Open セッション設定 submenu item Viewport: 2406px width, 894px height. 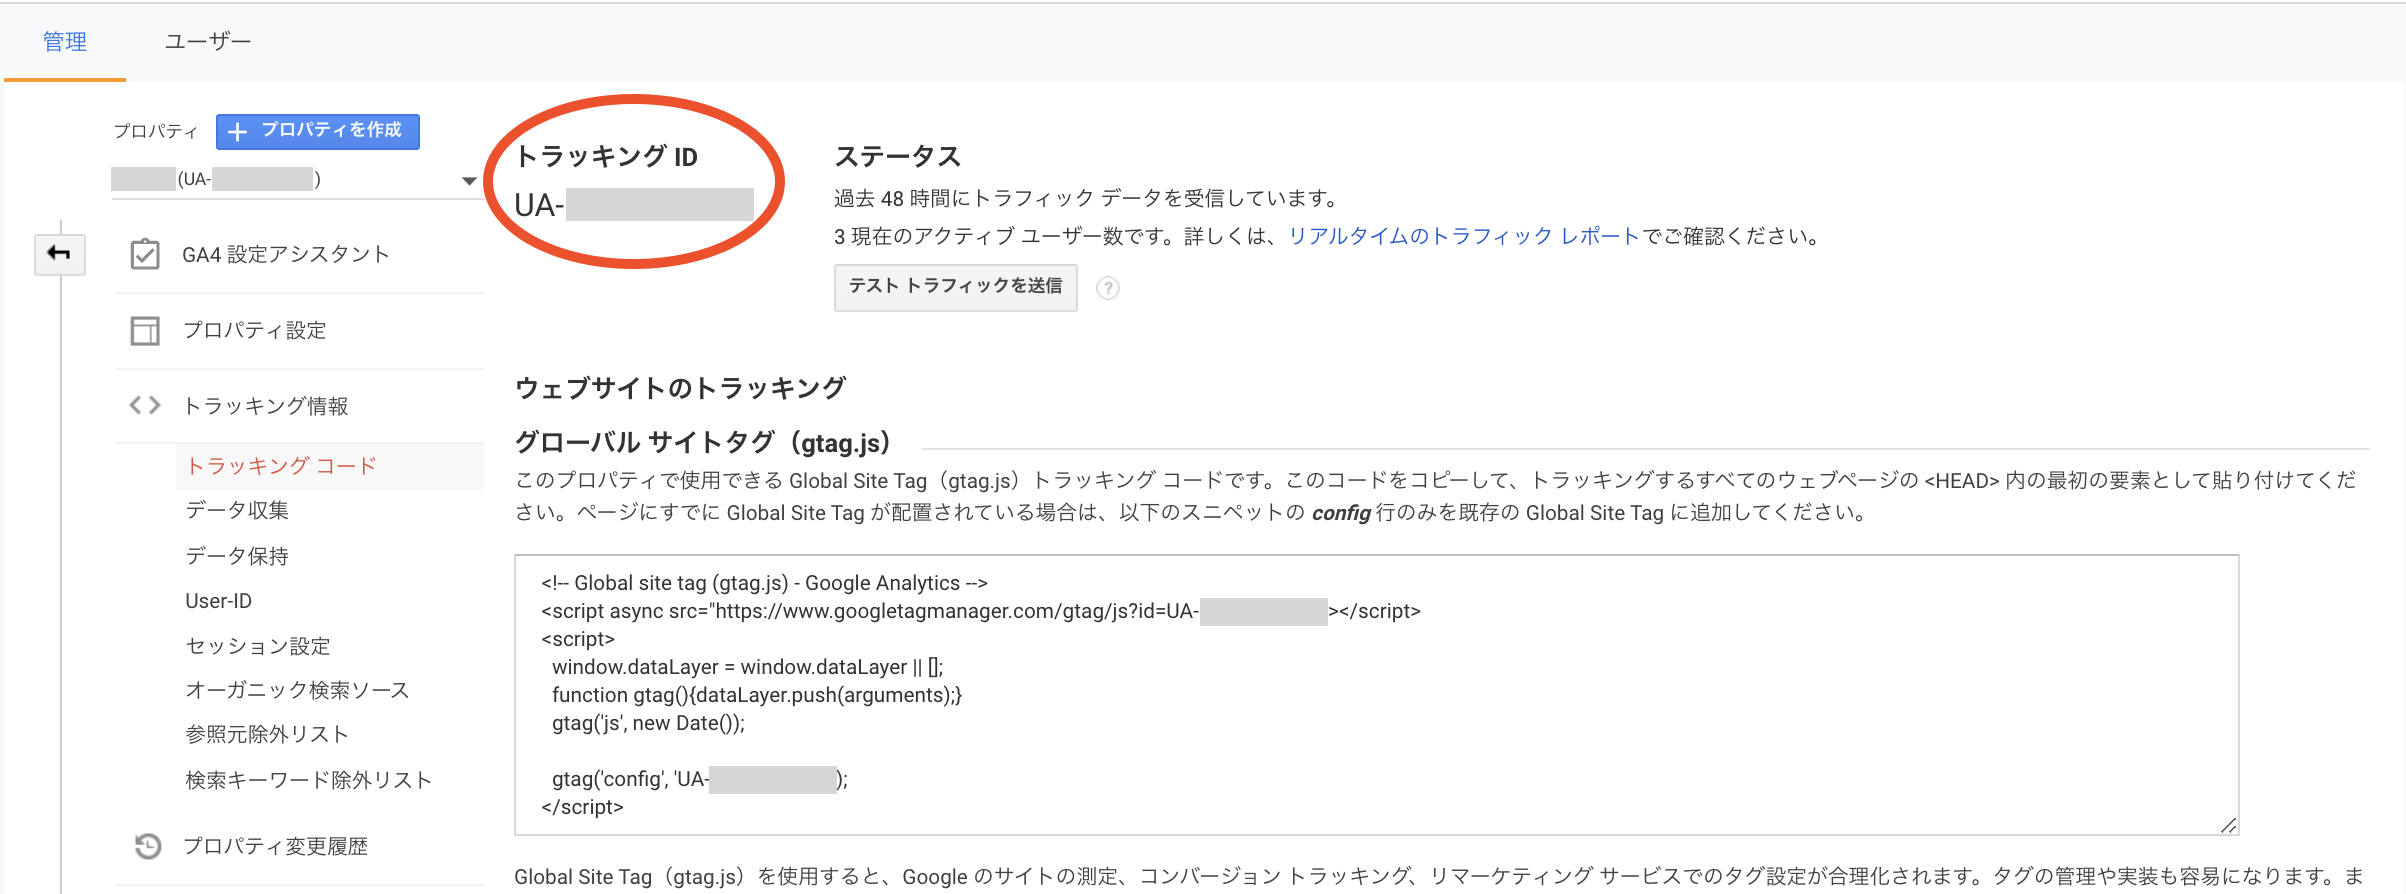pos(258,646)
